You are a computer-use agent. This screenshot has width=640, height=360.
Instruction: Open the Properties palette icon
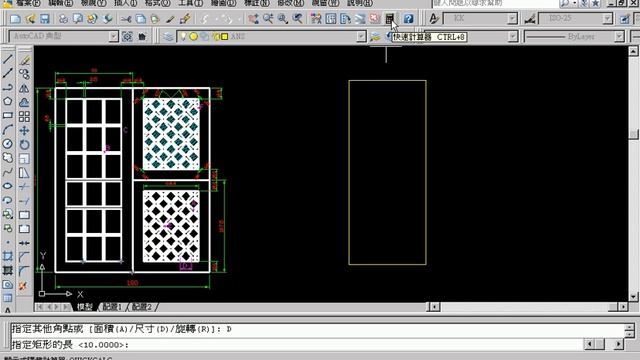[x=316, y=18]
